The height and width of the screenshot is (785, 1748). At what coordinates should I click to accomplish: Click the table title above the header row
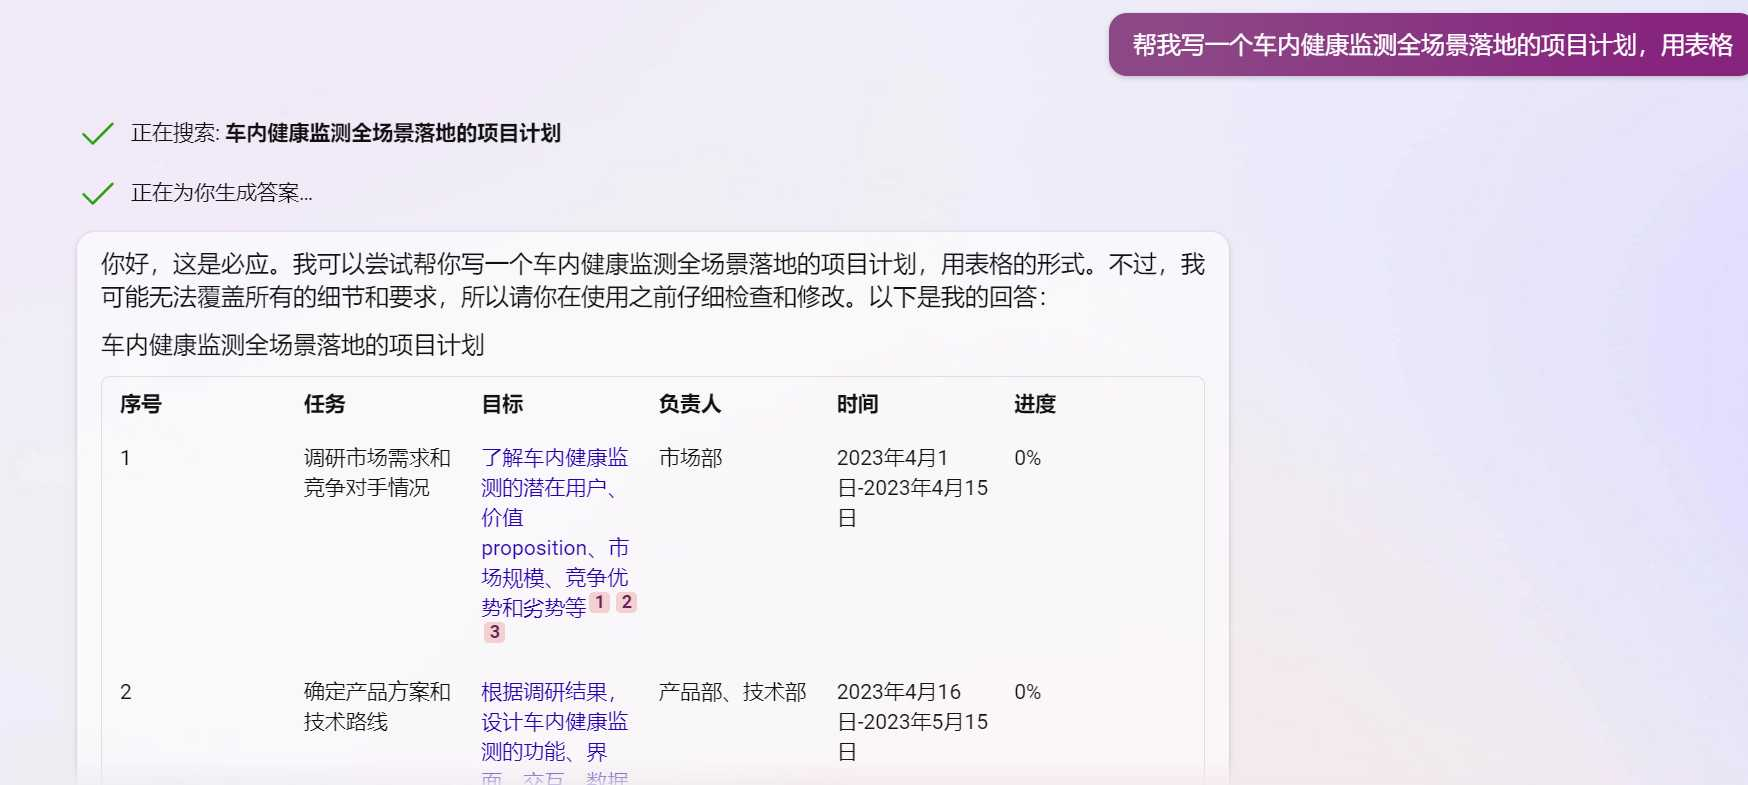pyautogui.click(x=293, y=345)
